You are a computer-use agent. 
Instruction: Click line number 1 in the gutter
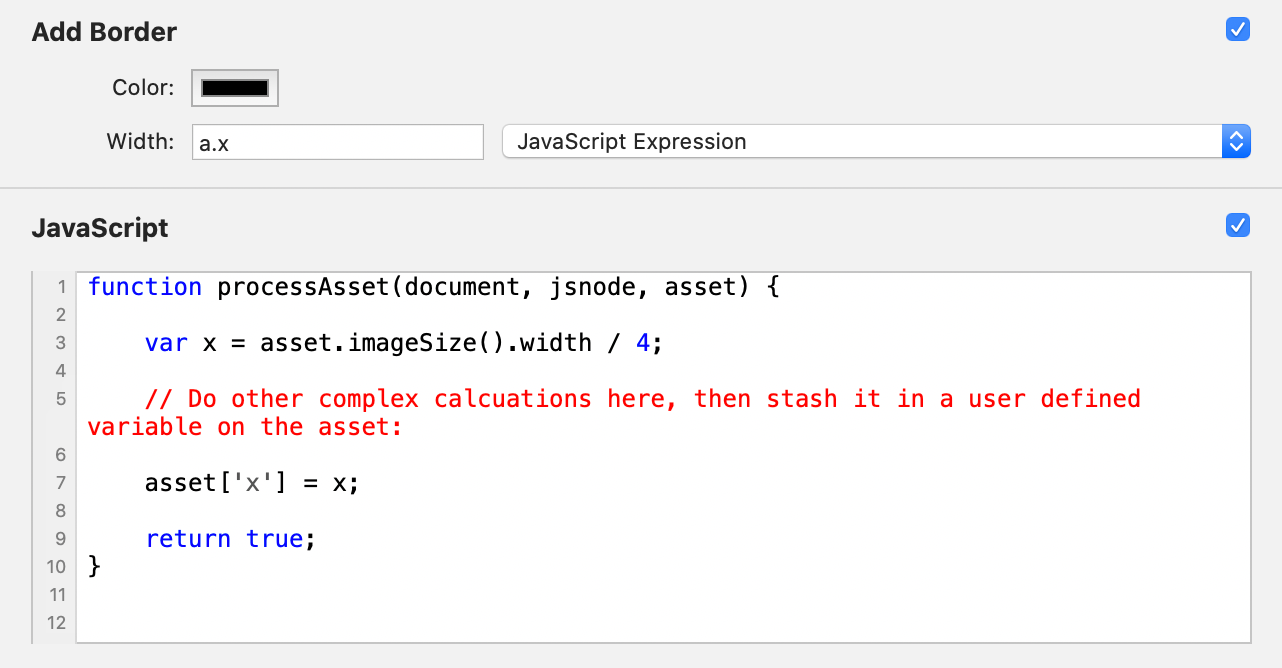pos(61,287)
